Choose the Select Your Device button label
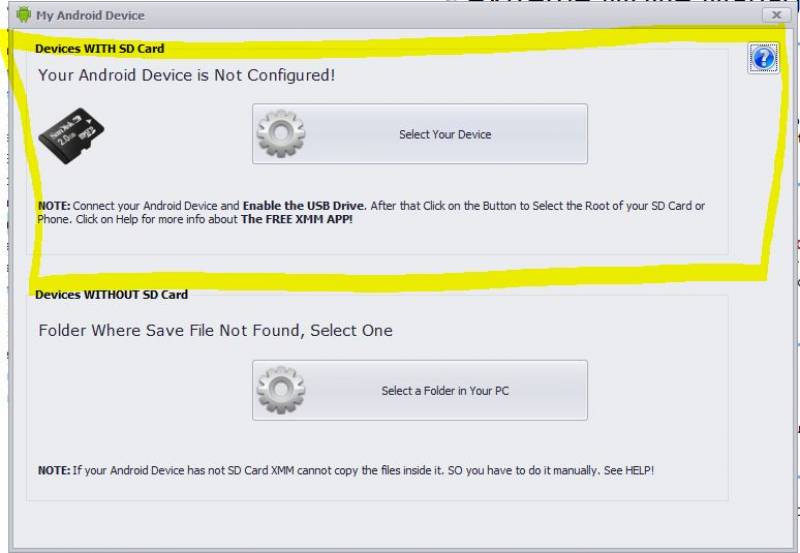Image resolution: width=800 pixels, height=553 pixels. (x=445, y=134)
